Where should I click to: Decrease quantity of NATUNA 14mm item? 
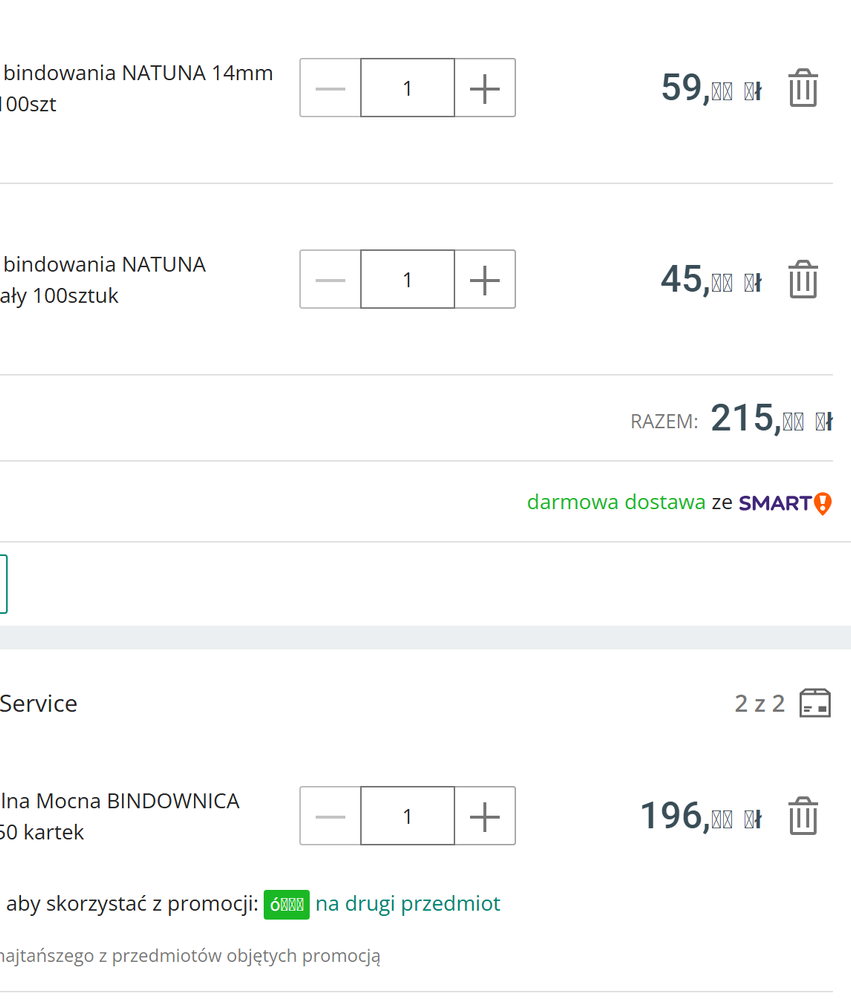pos(330,89)
